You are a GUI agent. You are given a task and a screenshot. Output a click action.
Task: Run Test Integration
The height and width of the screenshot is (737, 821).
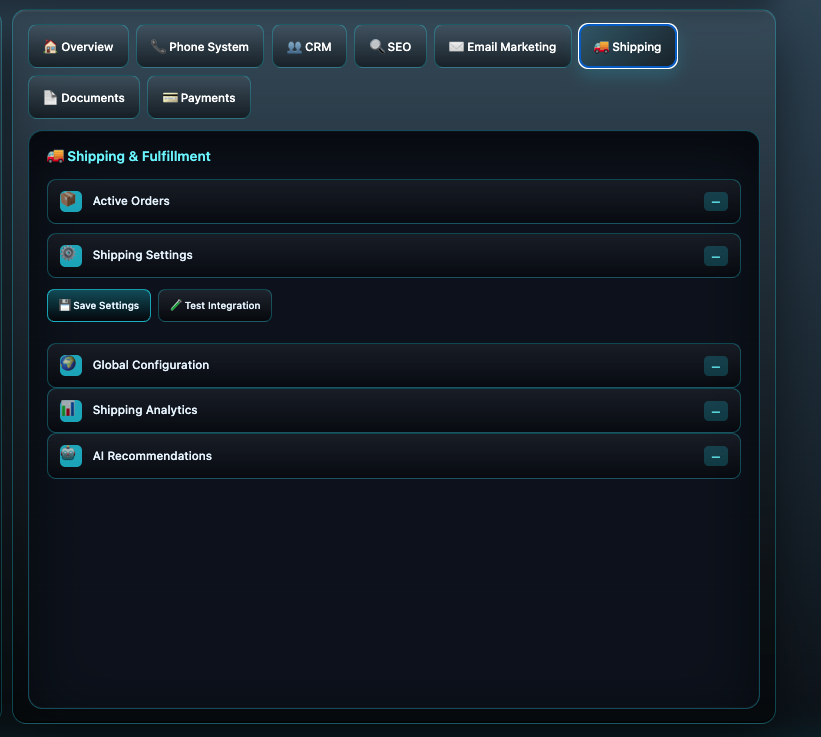[x=215, y=306]
